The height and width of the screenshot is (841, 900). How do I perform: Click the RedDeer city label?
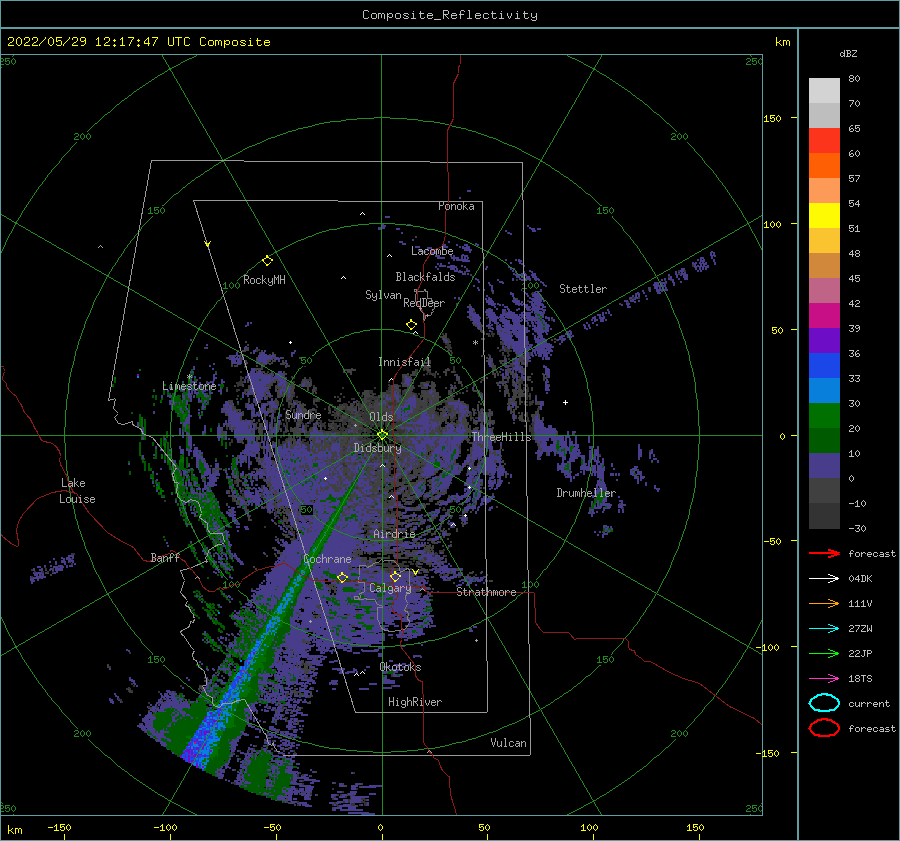pos(424,303)
